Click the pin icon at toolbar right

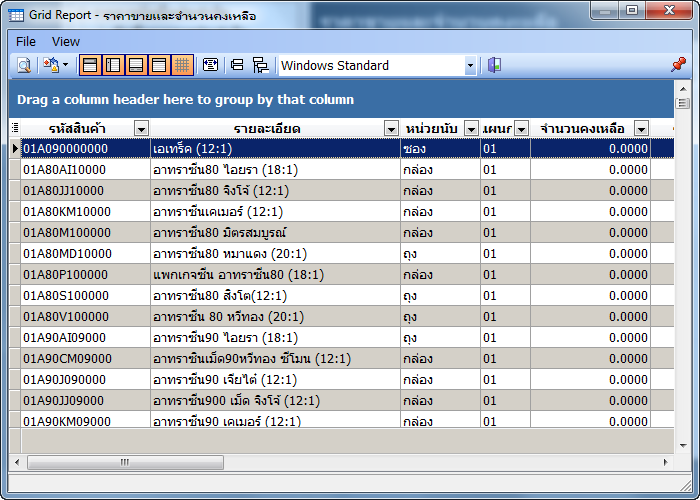(x=678, y=65)
